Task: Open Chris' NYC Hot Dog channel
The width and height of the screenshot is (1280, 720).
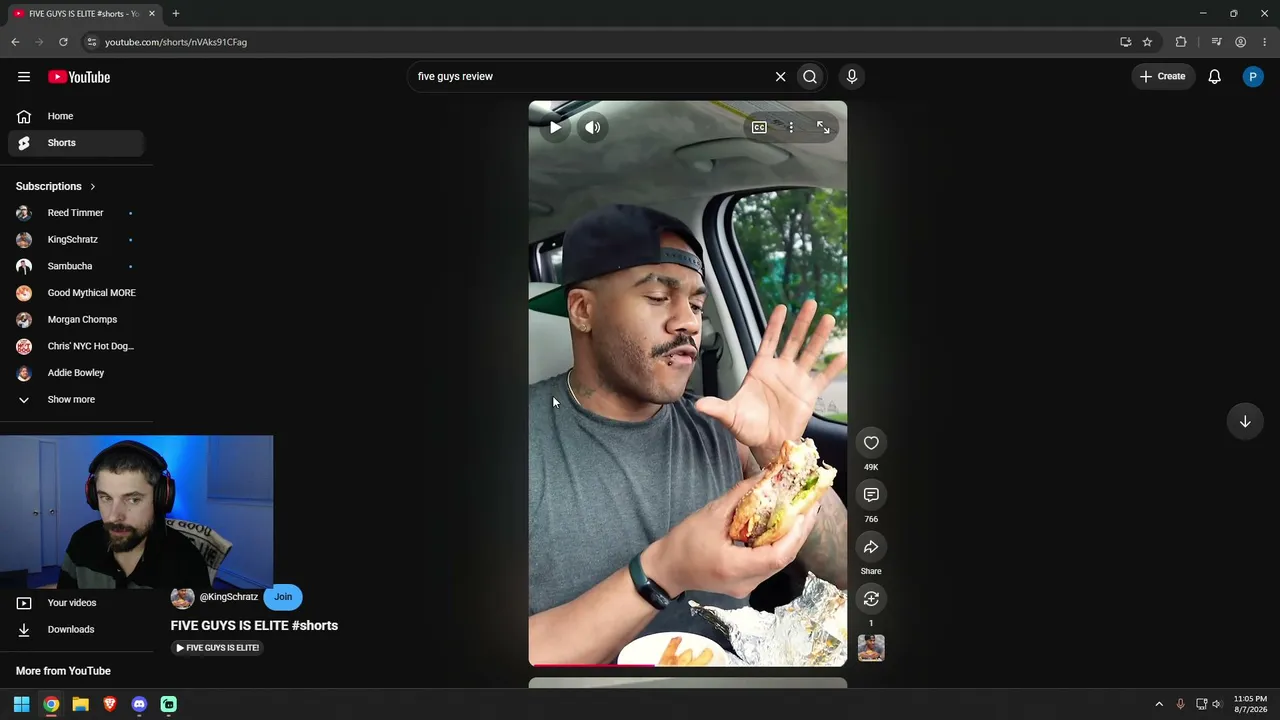Action: pos(76,347)
